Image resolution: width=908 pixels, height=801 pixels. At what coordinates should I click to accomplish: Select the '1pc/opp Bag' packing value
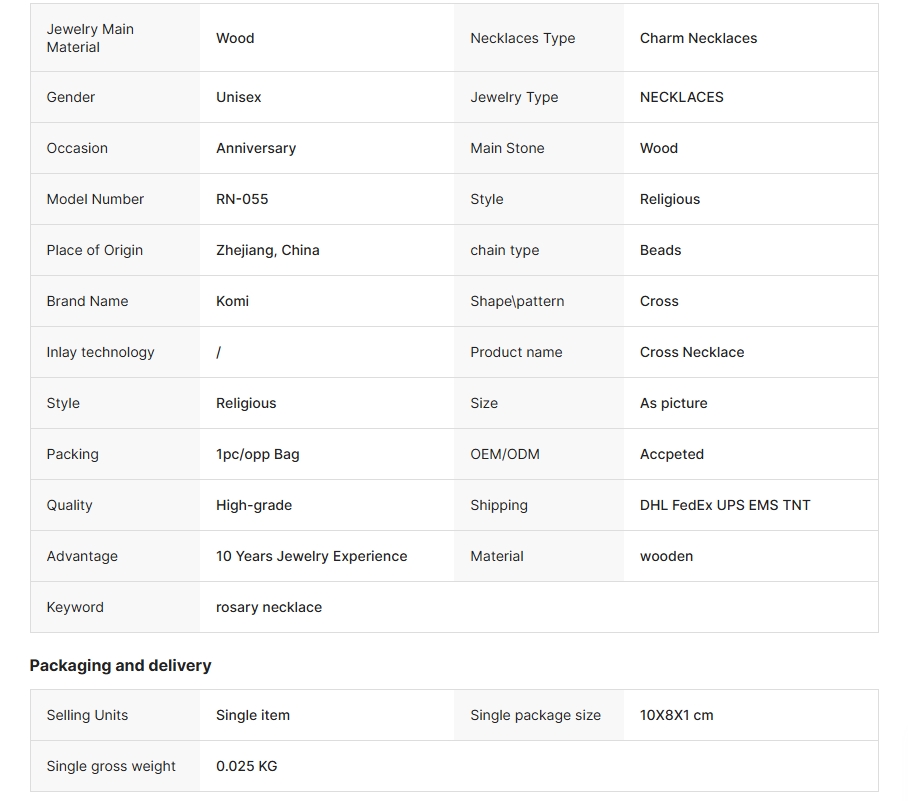(x=258, y=454)
